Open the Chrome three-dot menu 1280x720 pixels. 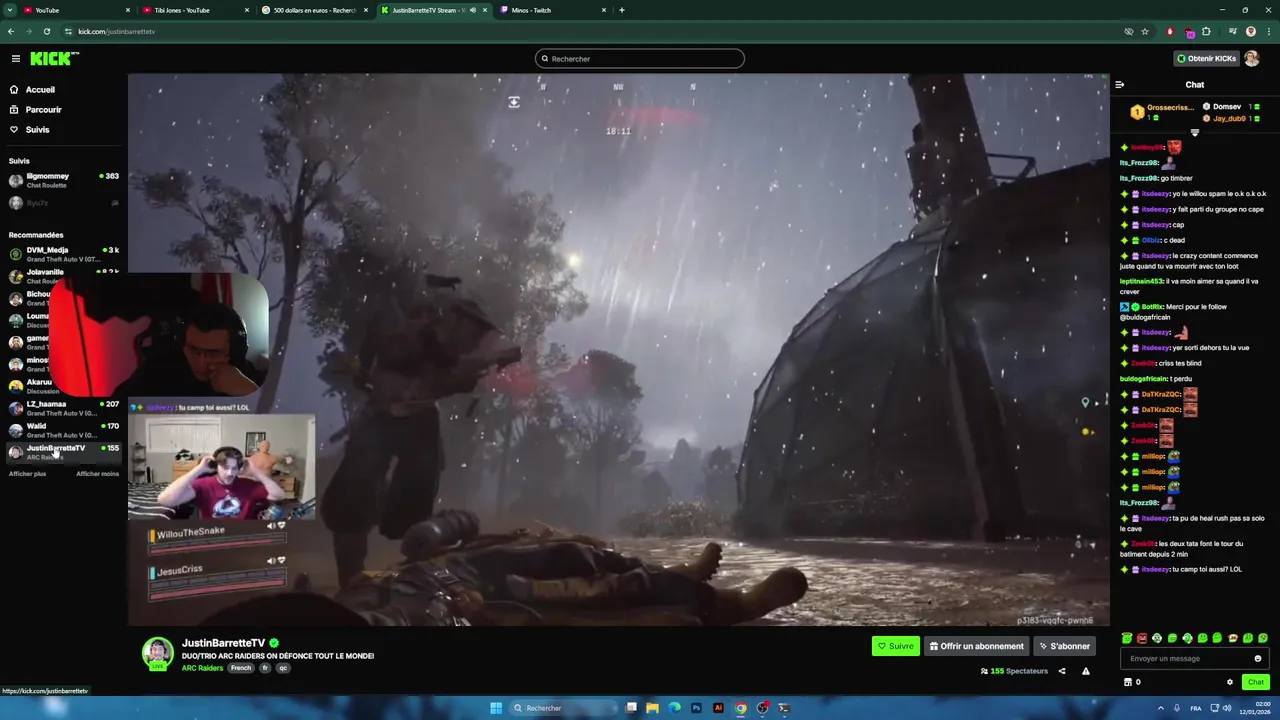pos(1269,31)
